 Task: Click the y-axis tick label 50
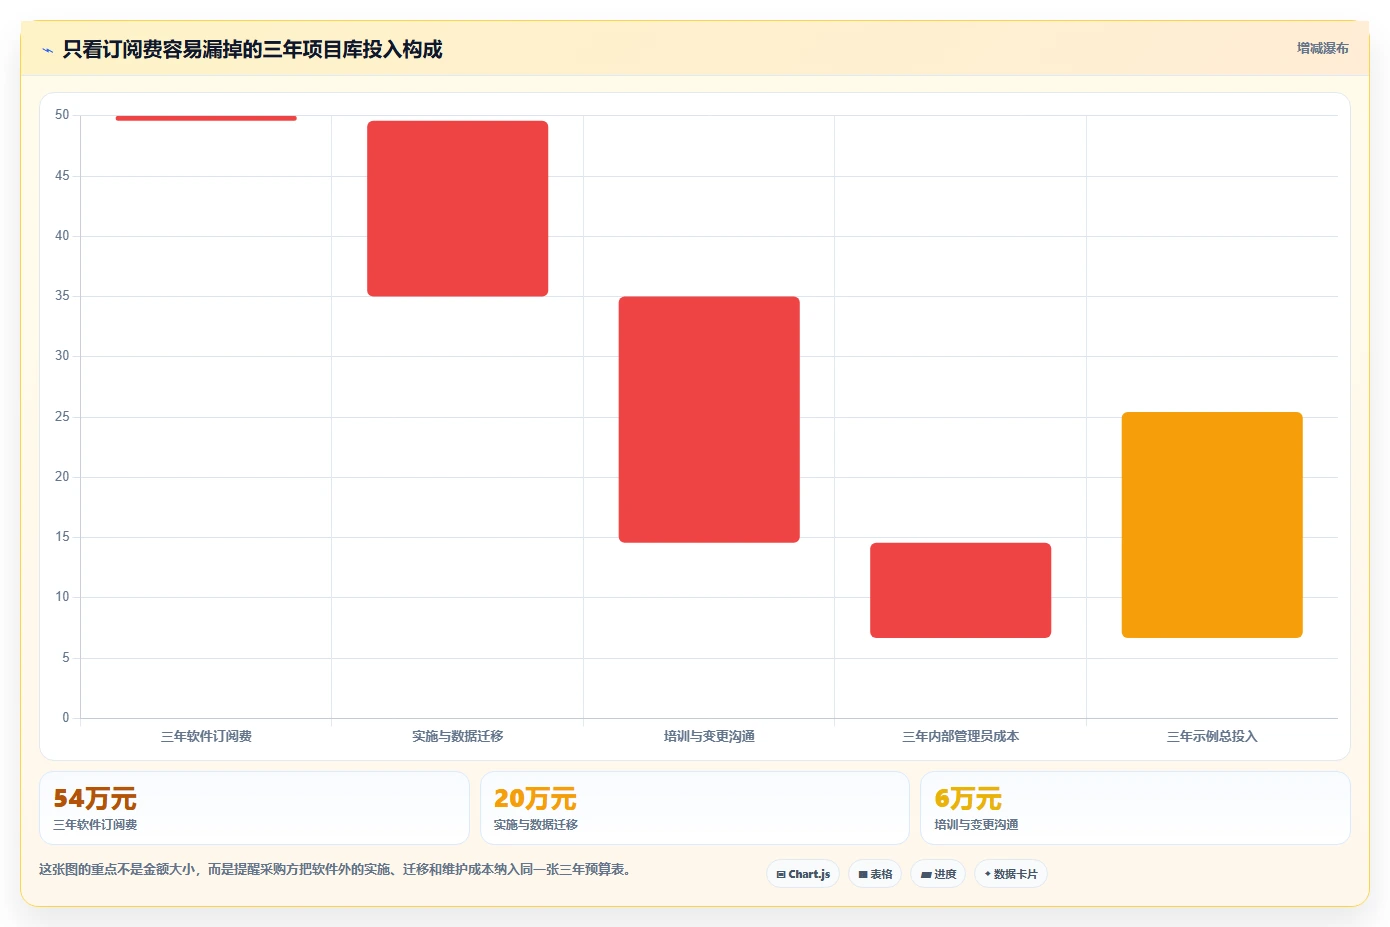[62, 115]
